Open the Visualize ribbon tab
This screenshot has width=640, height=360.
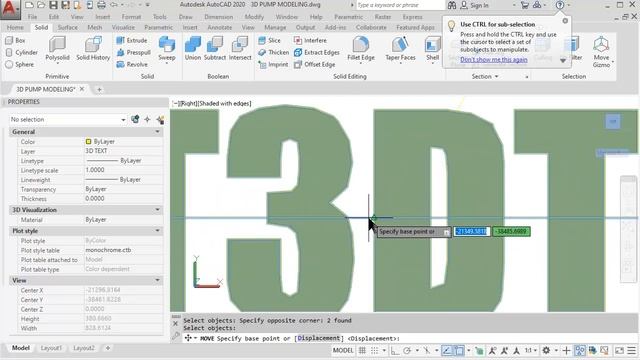(123, 27)
